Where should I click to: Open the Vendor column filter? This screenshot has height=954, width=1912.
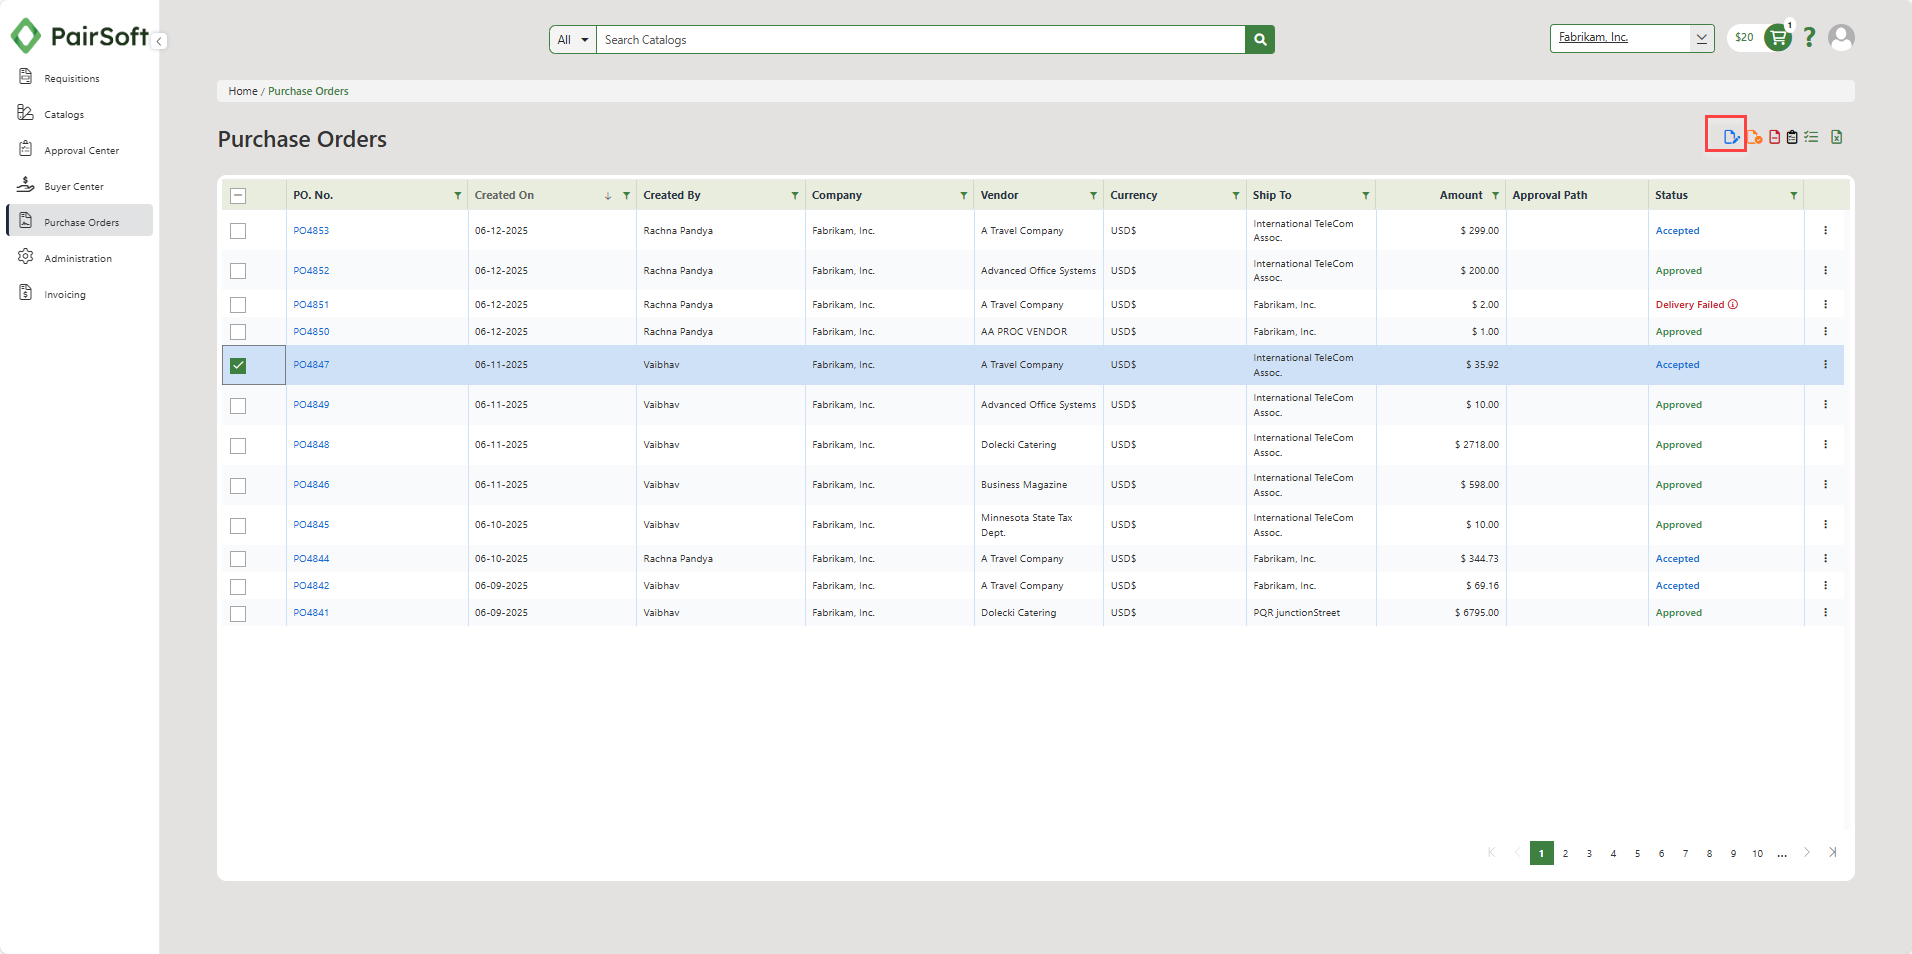coord(1093,196)
